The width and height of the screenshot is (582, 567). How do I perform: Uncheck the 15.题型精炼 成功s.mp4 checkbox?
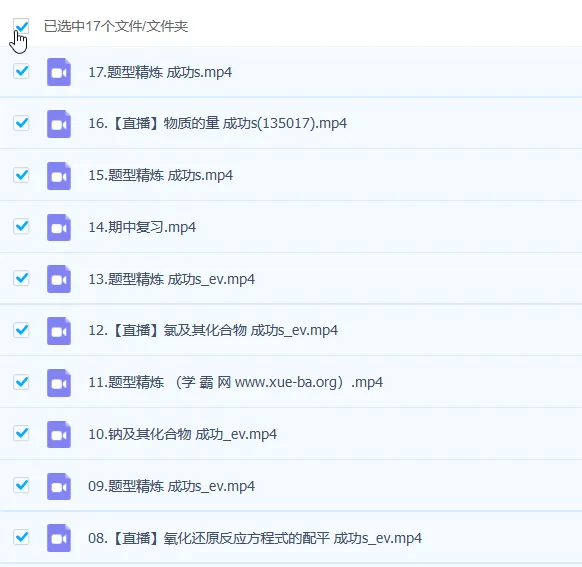coord(21,175)
